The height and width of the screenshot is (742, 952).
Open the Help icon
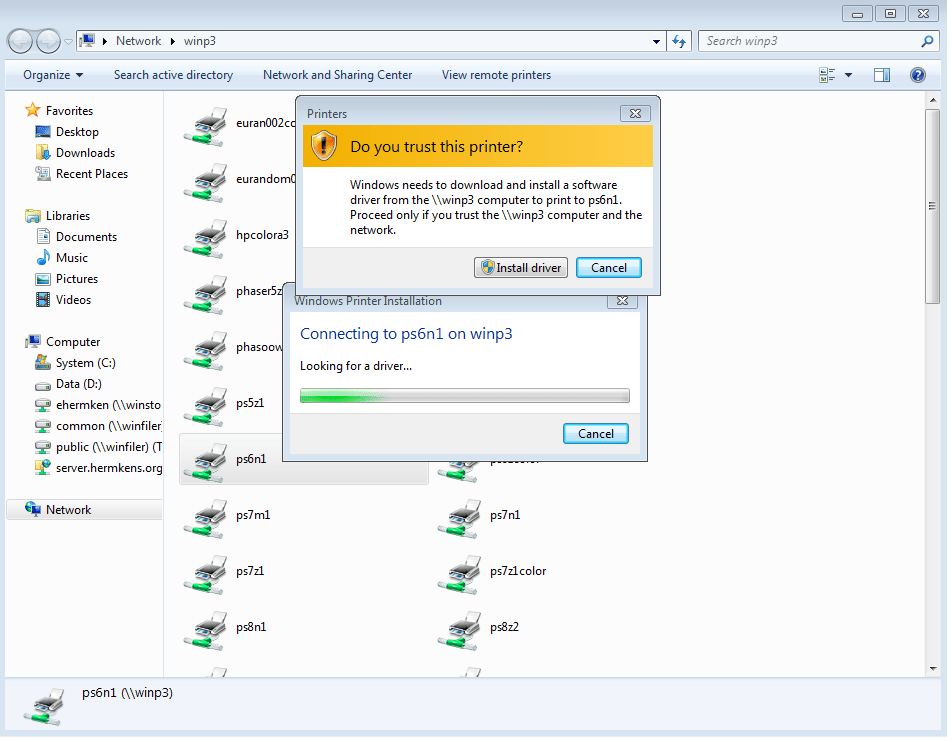pos(917,75)
